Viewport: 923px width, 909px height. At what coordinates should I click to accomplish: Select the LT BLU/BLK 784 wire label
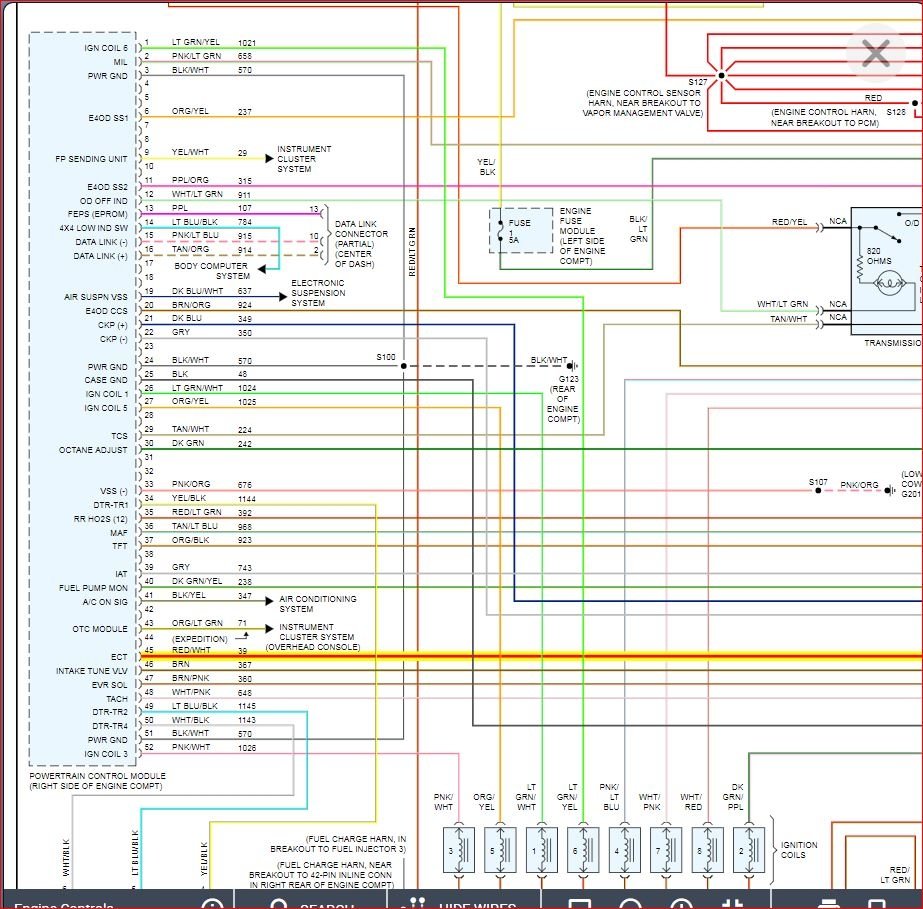[211, 222]
